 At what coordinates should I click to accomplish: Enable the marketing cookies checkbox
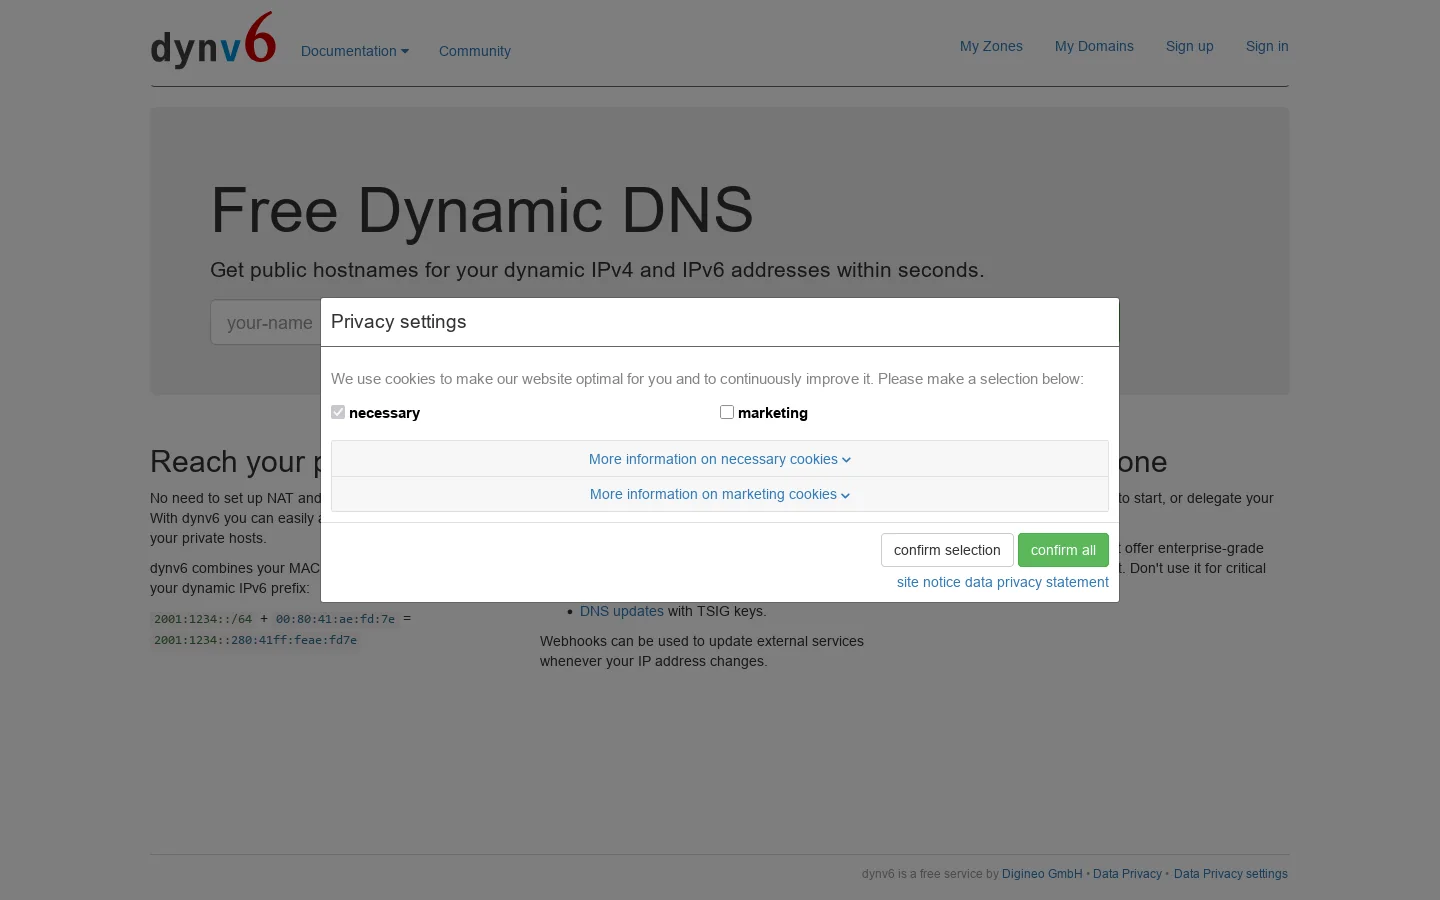[727, 412]
